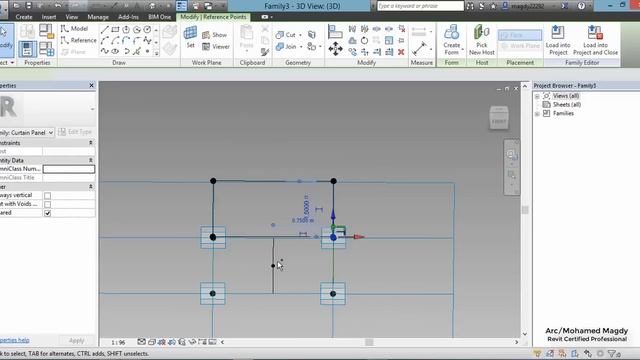
Task: Click the keyword search box
Action: [x=420, y=6]
